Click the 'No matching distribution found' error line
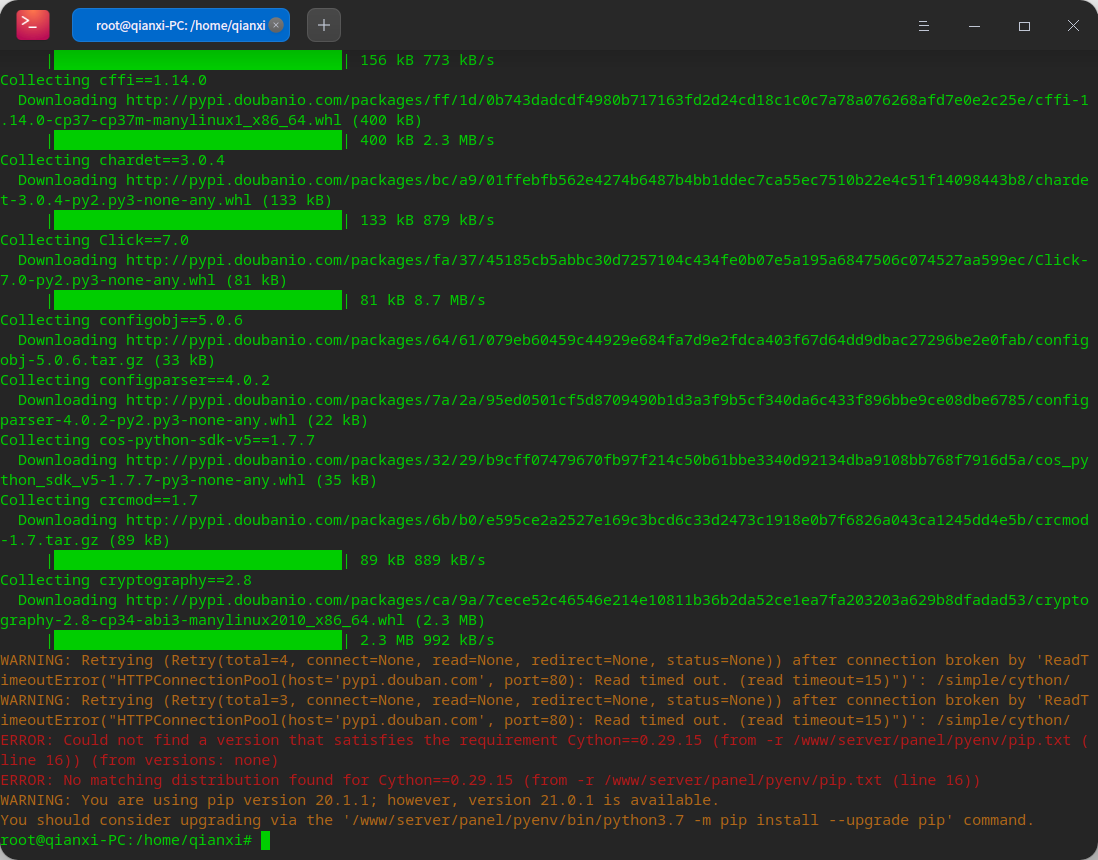The image size is (1098, 860). 490,780
